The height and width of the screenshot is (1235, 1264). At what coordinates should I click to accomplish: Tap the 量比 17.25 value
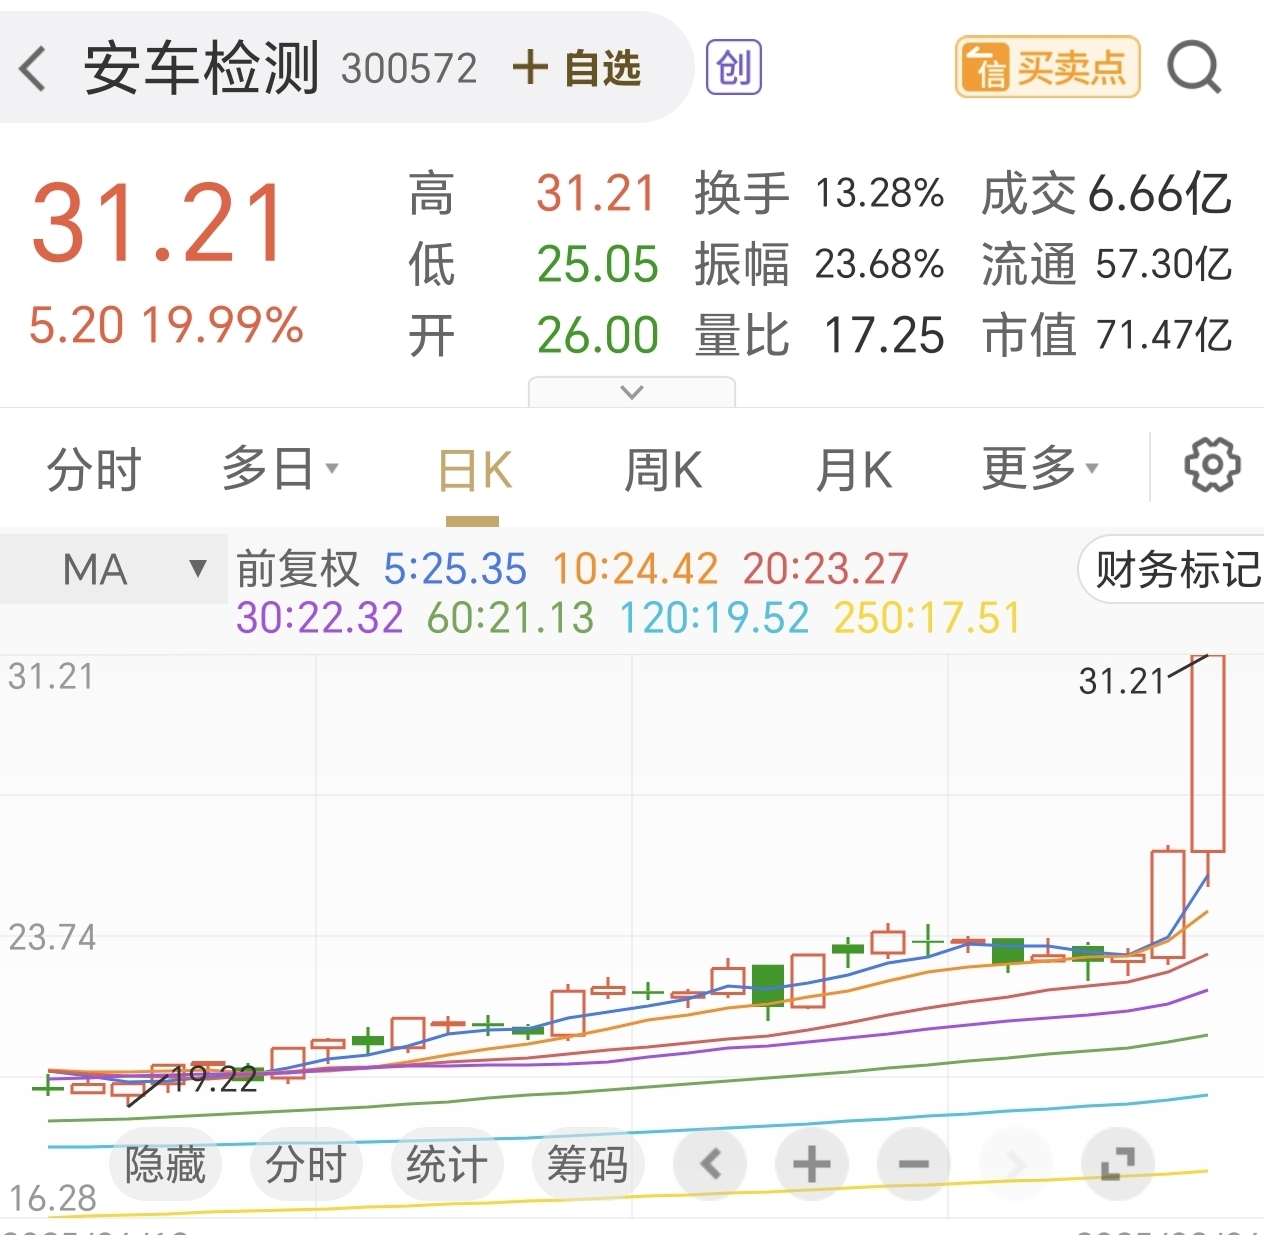point(884,335)
